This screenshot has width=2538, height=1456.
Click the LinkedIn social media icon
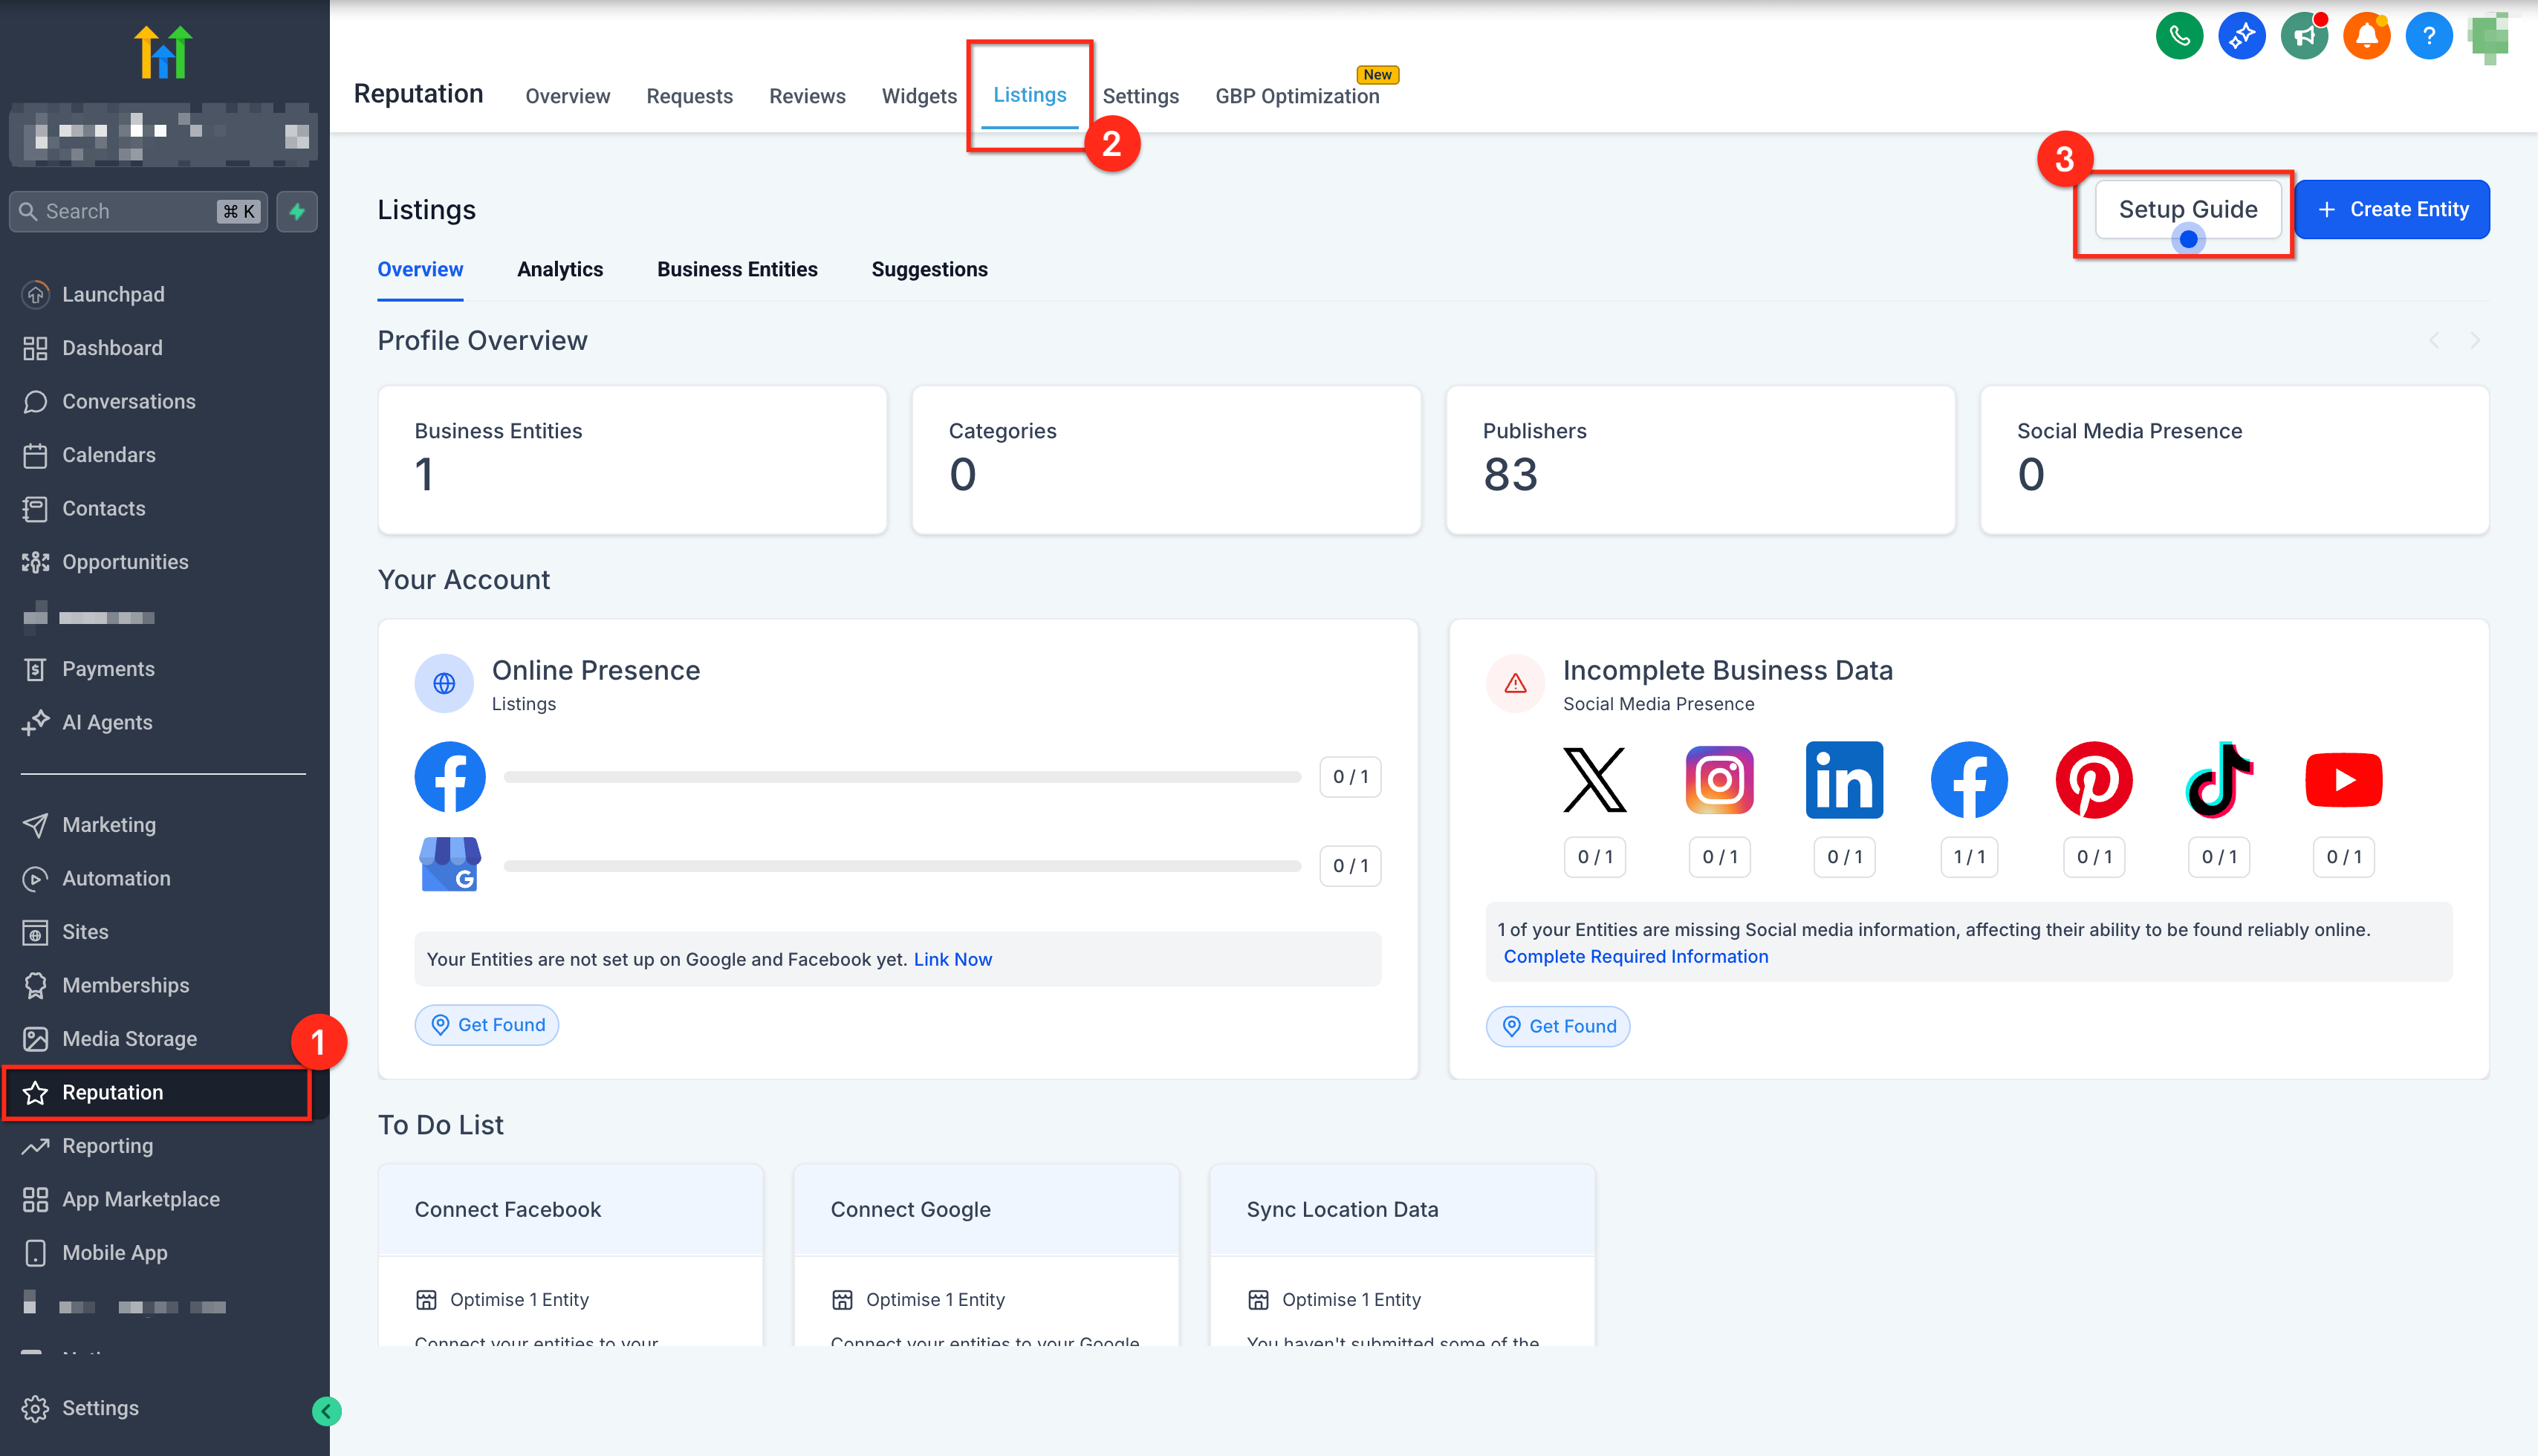[x=1844, y=779]
